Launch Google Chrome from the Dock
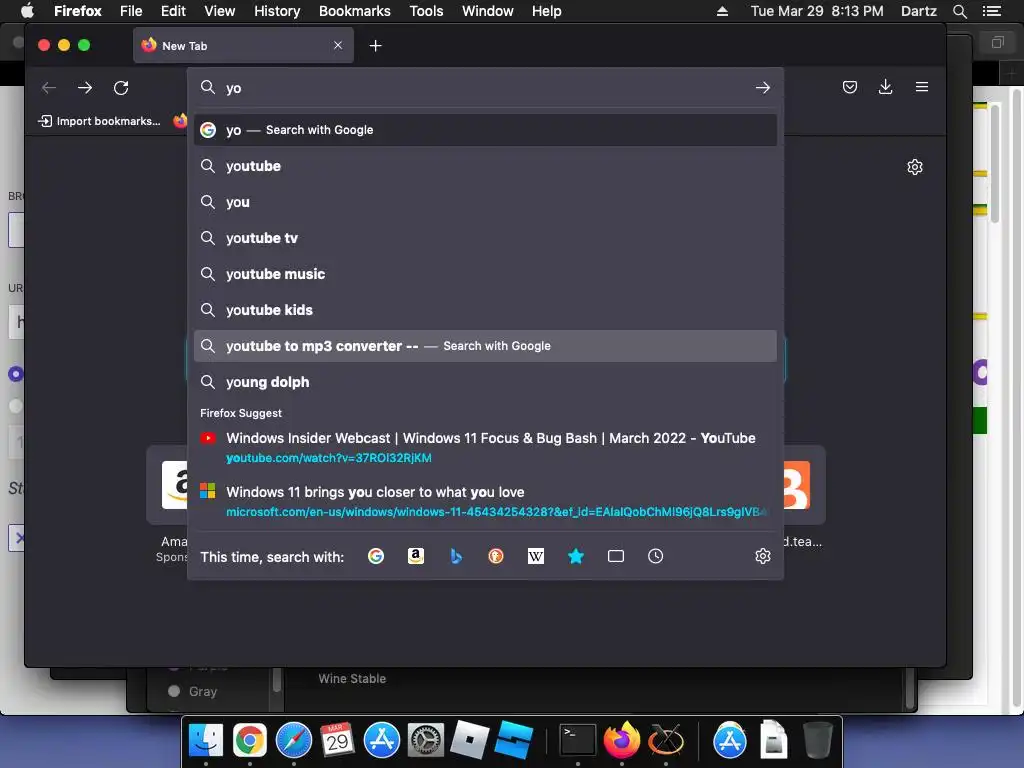Screen dimensions: 1024x768 pos(249,741)
